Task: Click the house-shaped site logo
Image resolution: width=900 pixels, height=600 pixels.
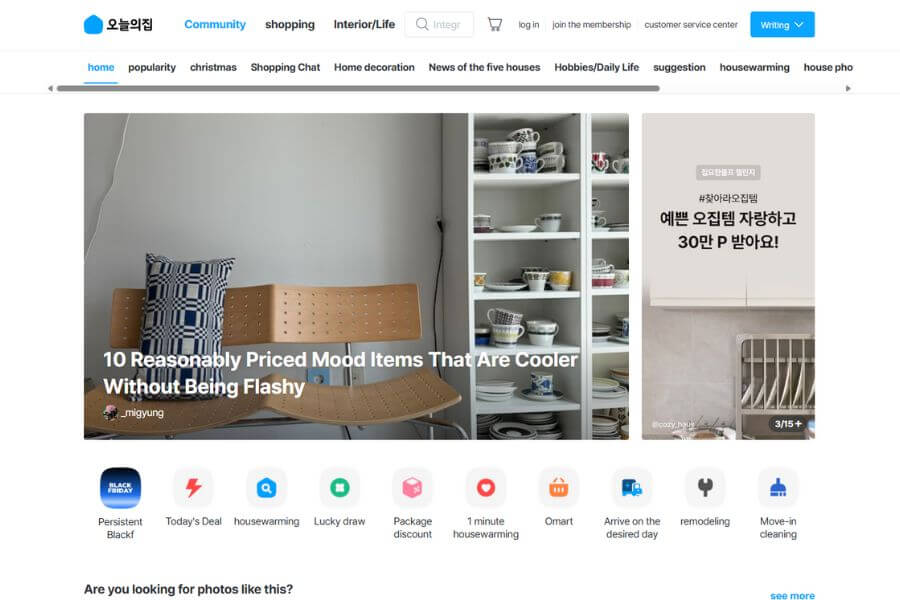Action: [x=93, y=25]
